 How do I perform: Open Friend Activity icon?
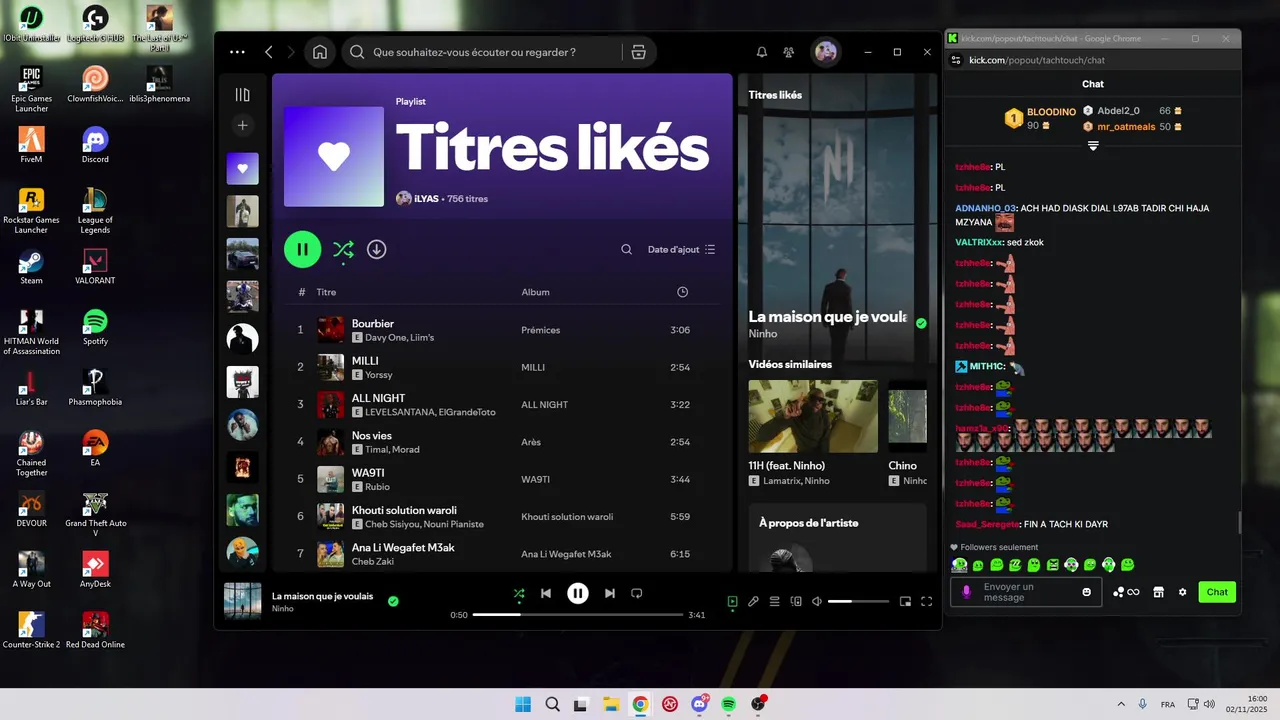[x=789, y=52]
